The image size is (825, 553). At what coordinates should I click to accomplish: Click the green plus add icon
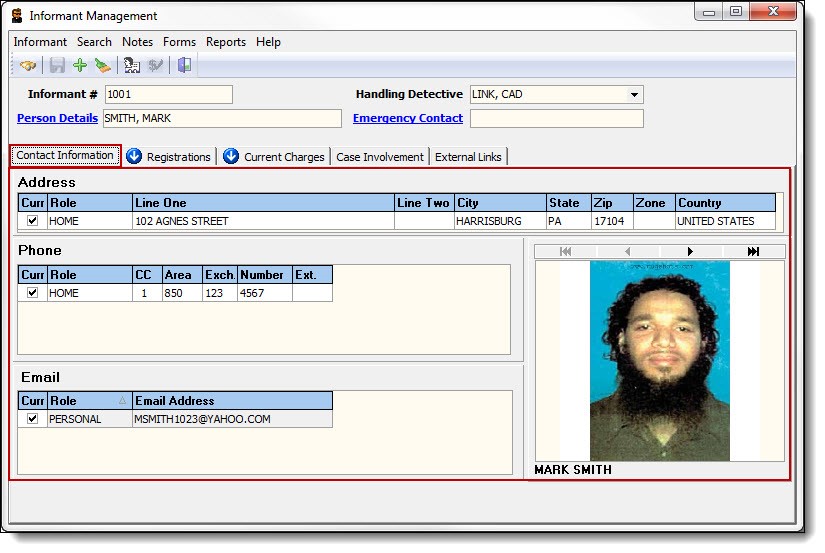pyautogui.click(x=80, y=66)
